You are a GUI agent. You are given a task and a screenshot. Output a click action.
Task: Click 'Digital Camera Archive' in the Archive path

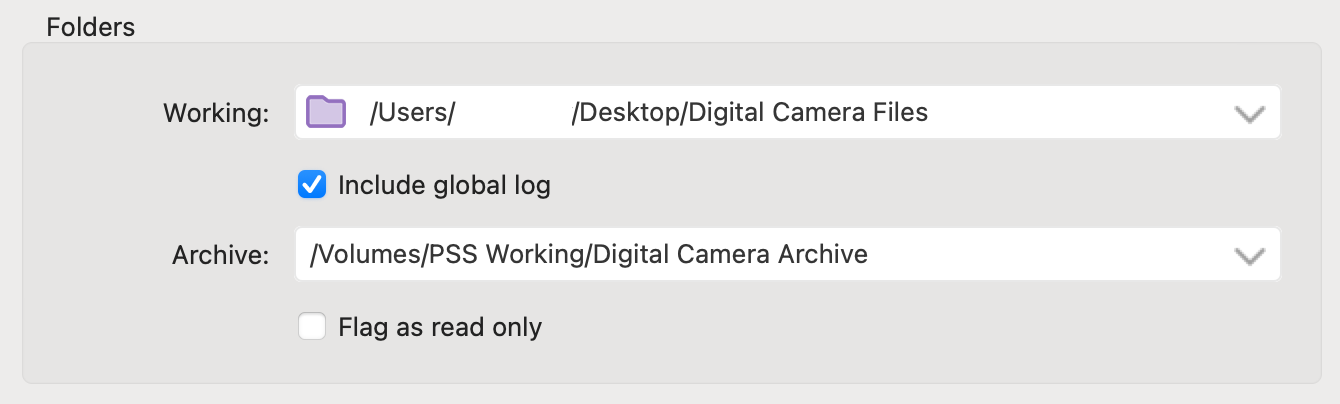coord(730,255)
